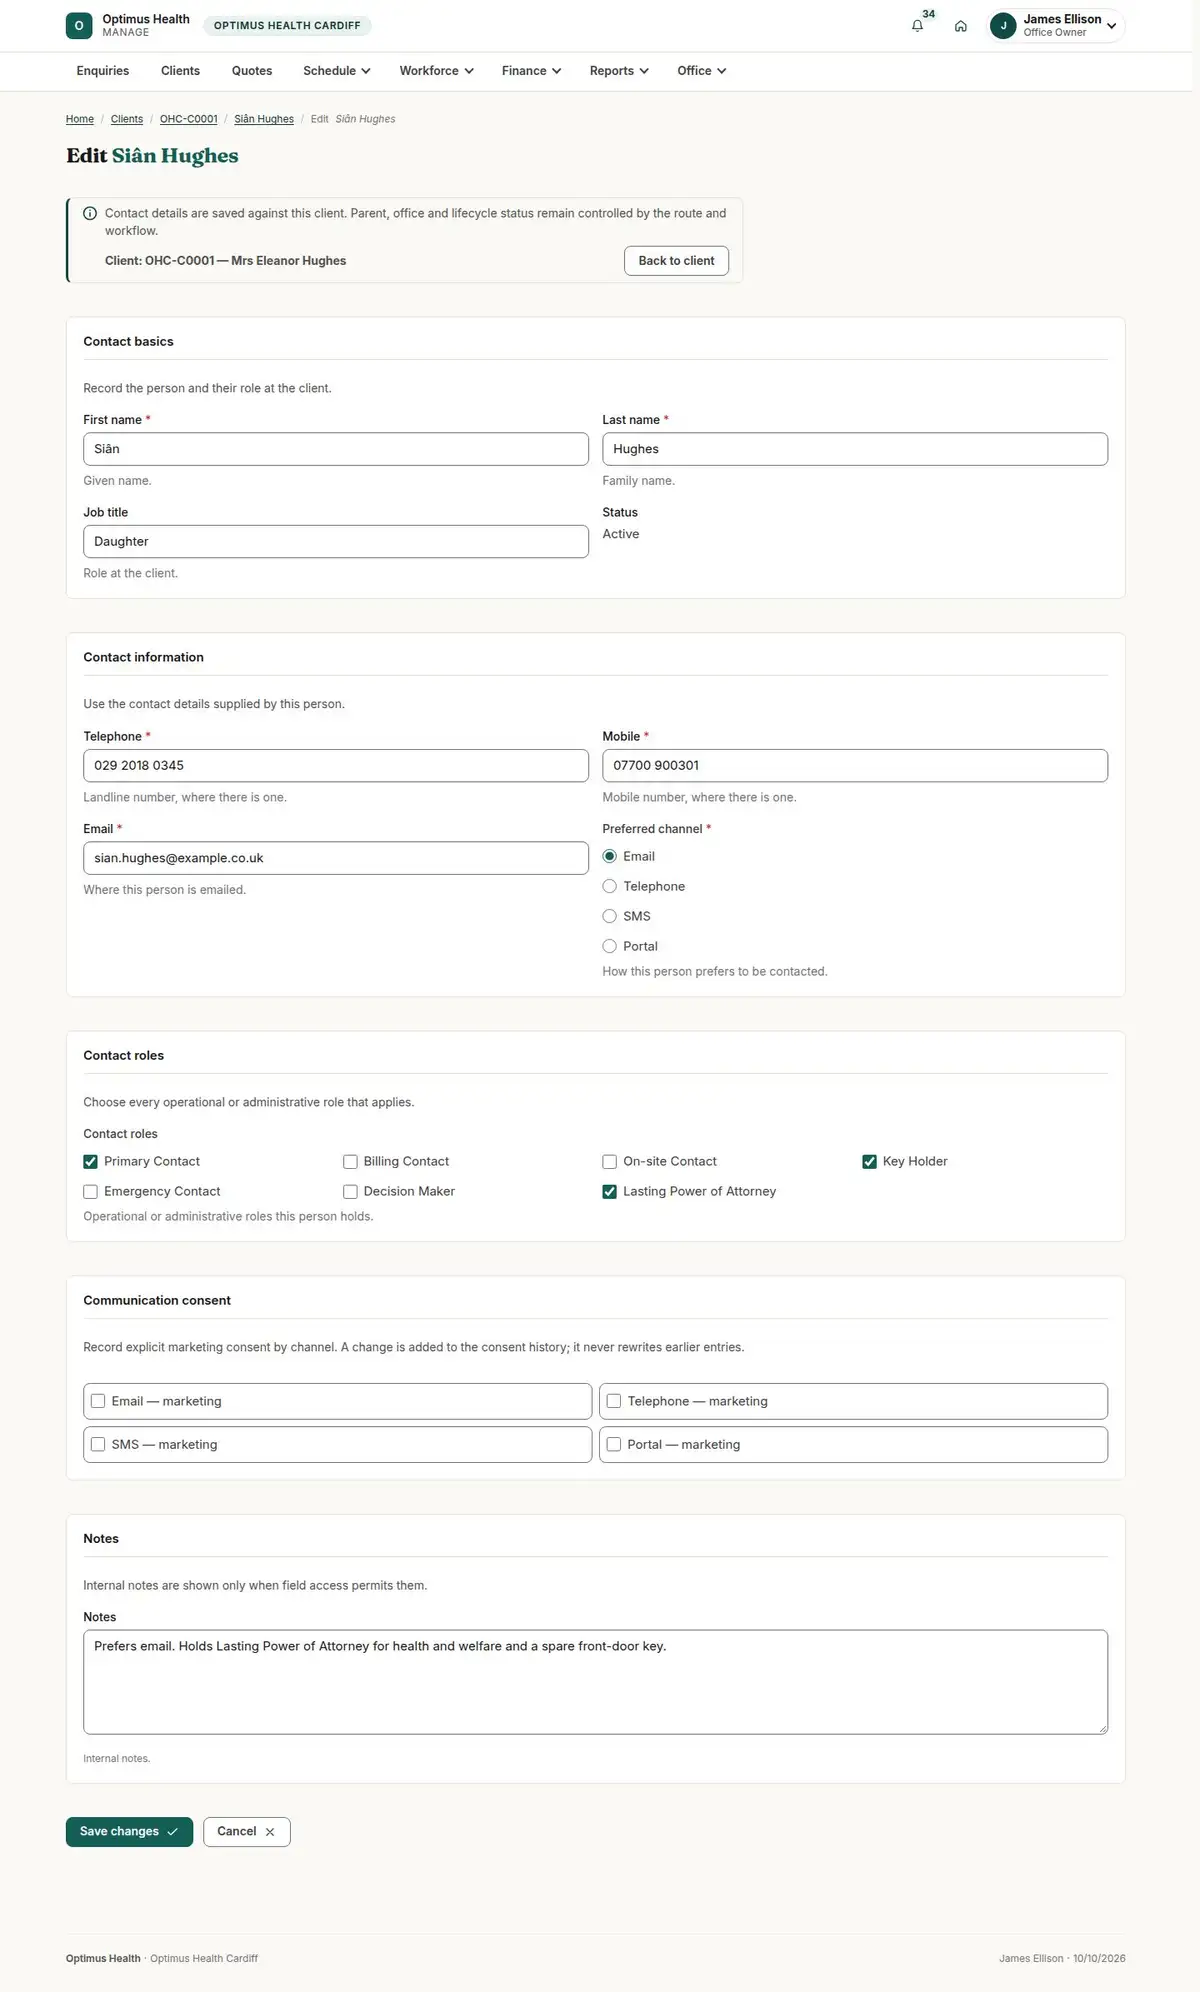The image size is (1200, 1992).
Task: Select the Email preferred channel radio
Action: [x=609, y=857]
